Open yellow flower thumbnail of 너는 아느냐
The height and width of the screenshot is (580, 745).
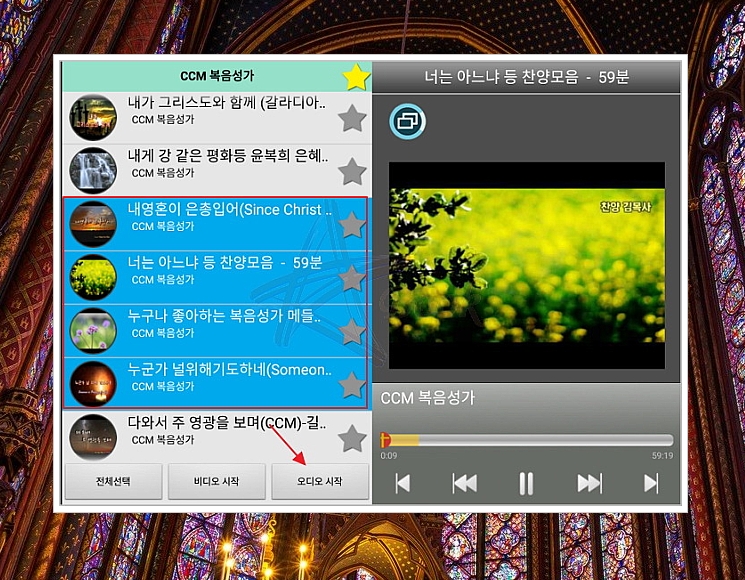pos(93,277)
